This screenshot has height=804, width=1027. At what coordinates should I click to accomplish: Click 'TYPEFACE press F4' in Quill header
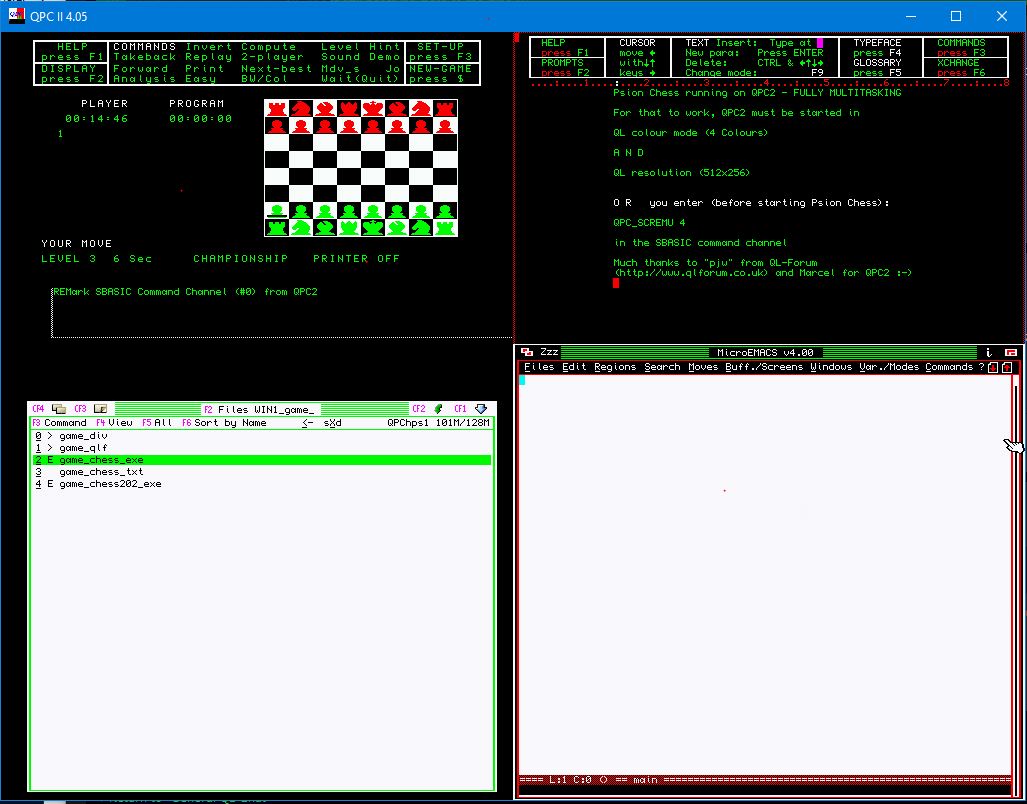click(x=878, y=48)
